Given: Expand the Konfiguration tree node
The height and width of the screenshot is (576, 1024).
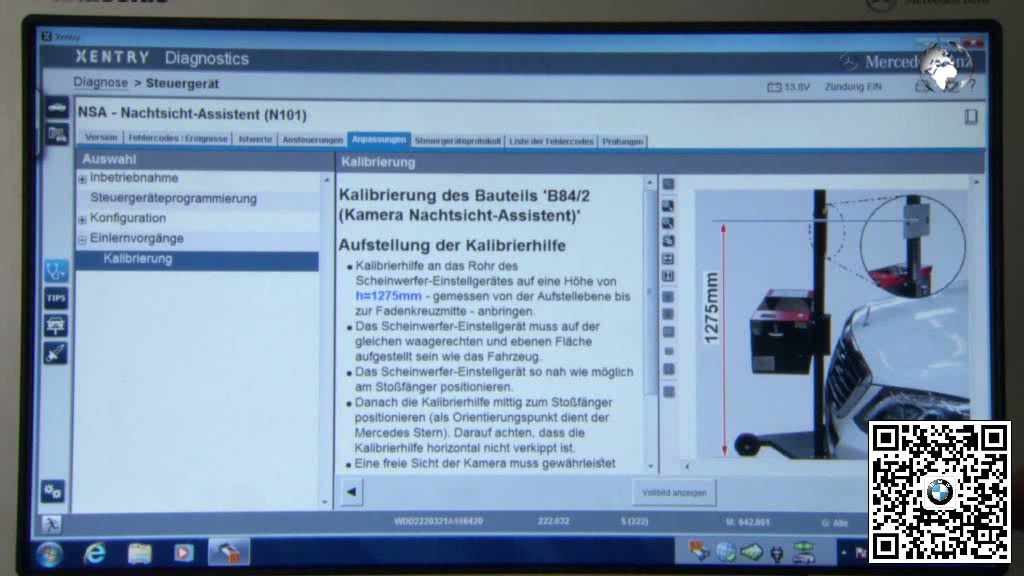Looking at the screenshot, I should (82, 219).
